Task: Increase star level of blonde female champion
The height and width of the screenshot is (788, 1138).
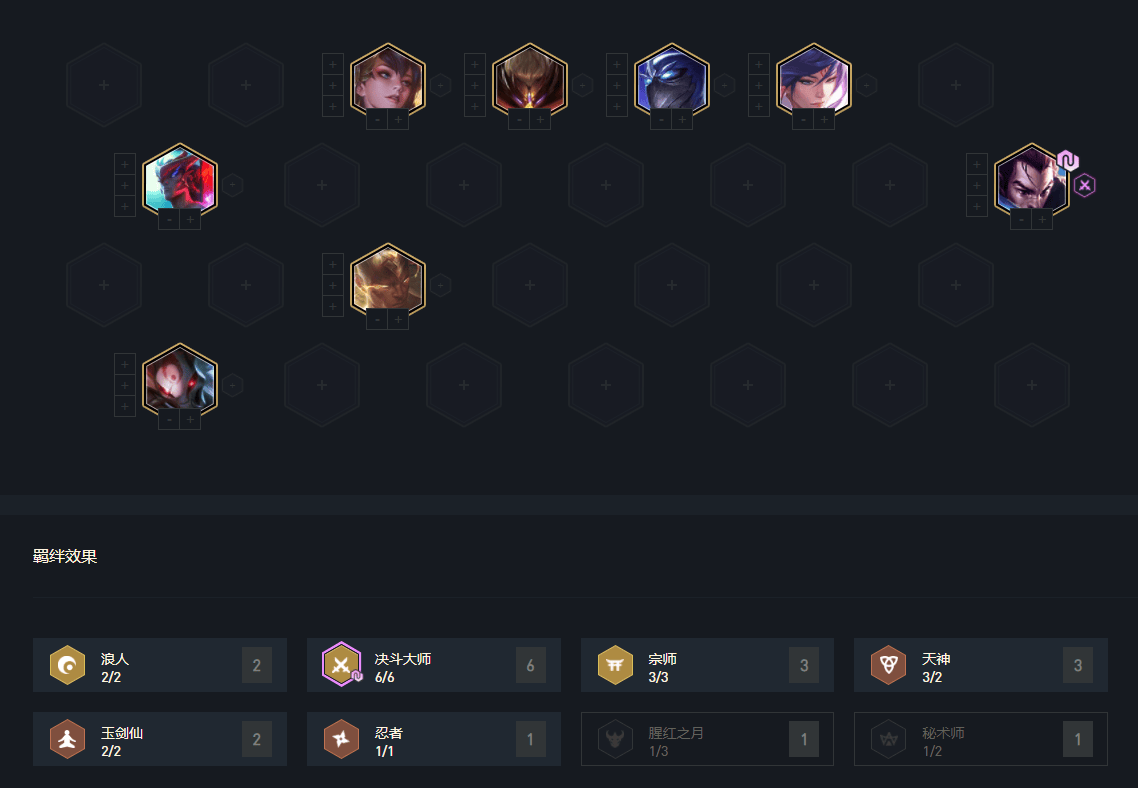Action: (x=398, y=120)
